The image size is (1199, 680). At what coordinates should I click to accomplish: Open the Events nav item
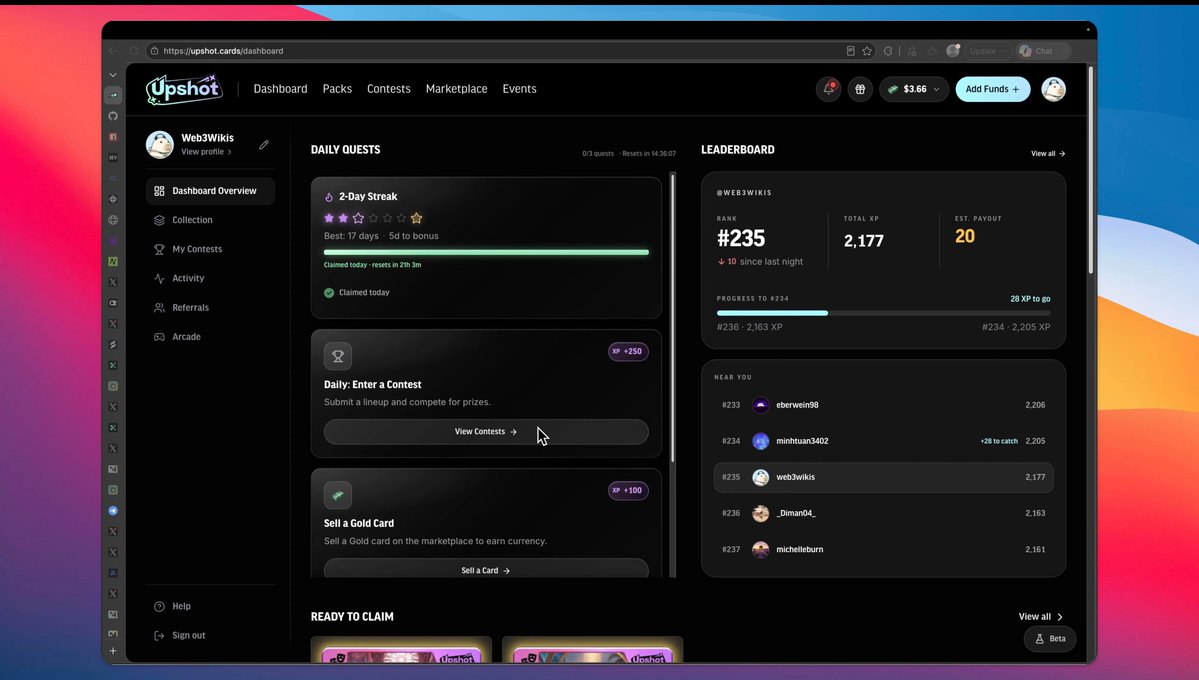(x=519, y=89)
